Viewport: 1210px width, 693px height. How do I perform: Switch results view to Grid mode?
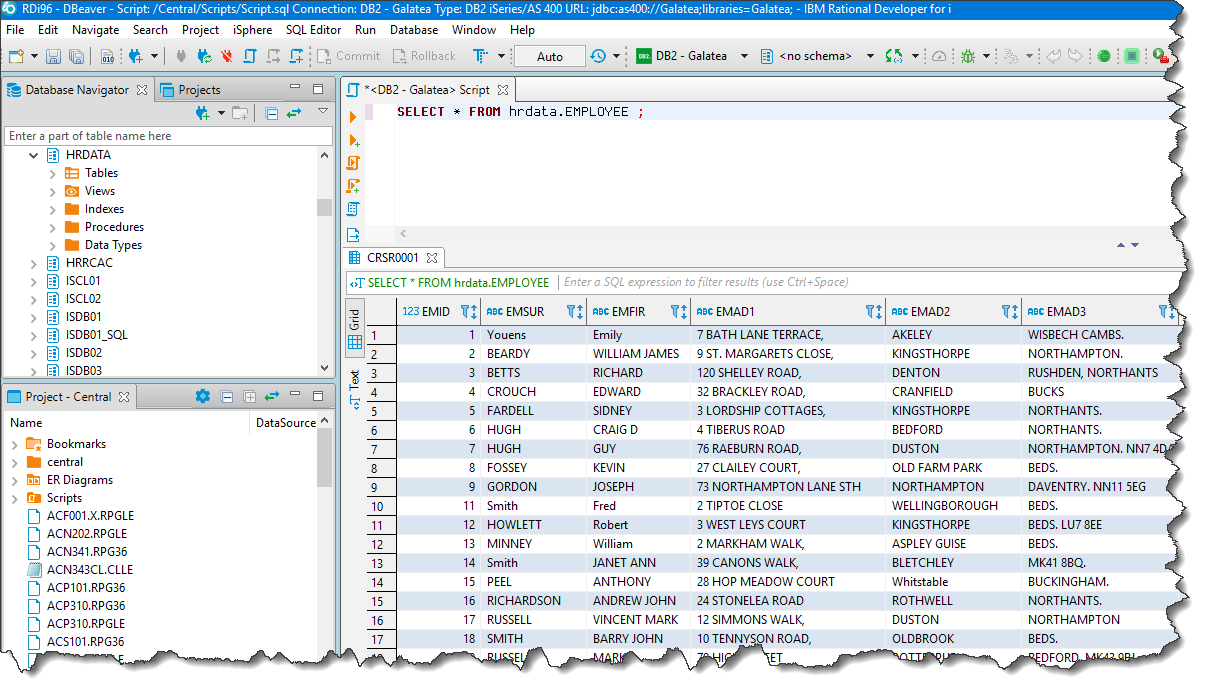tap(354, 328)
